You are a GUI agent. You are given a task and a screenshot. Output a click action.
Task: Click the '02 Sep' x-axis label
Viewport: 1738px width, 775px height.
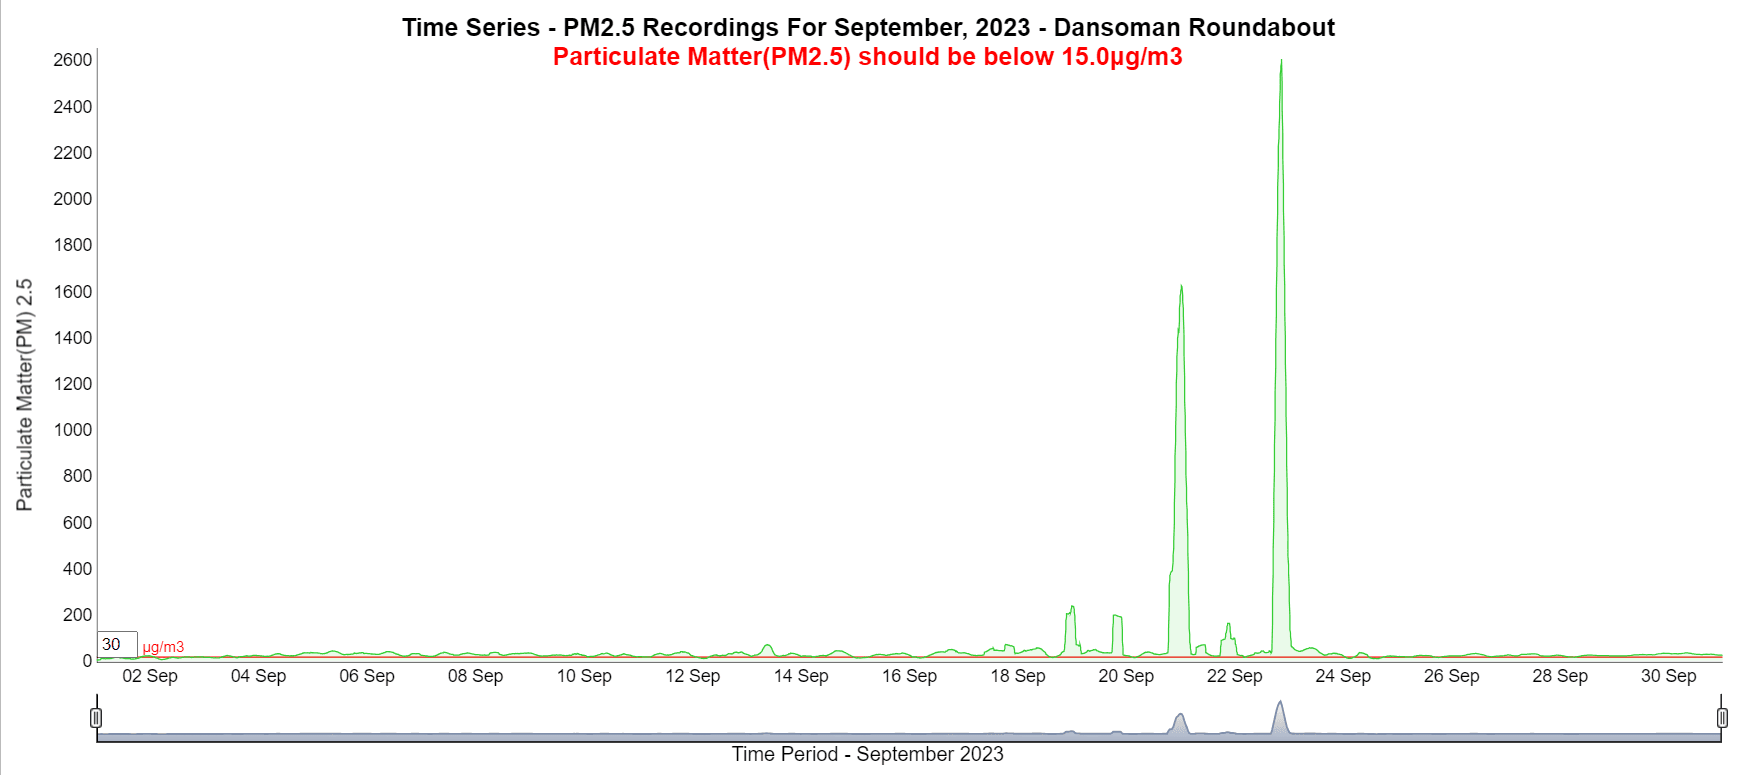click(150, 676)
